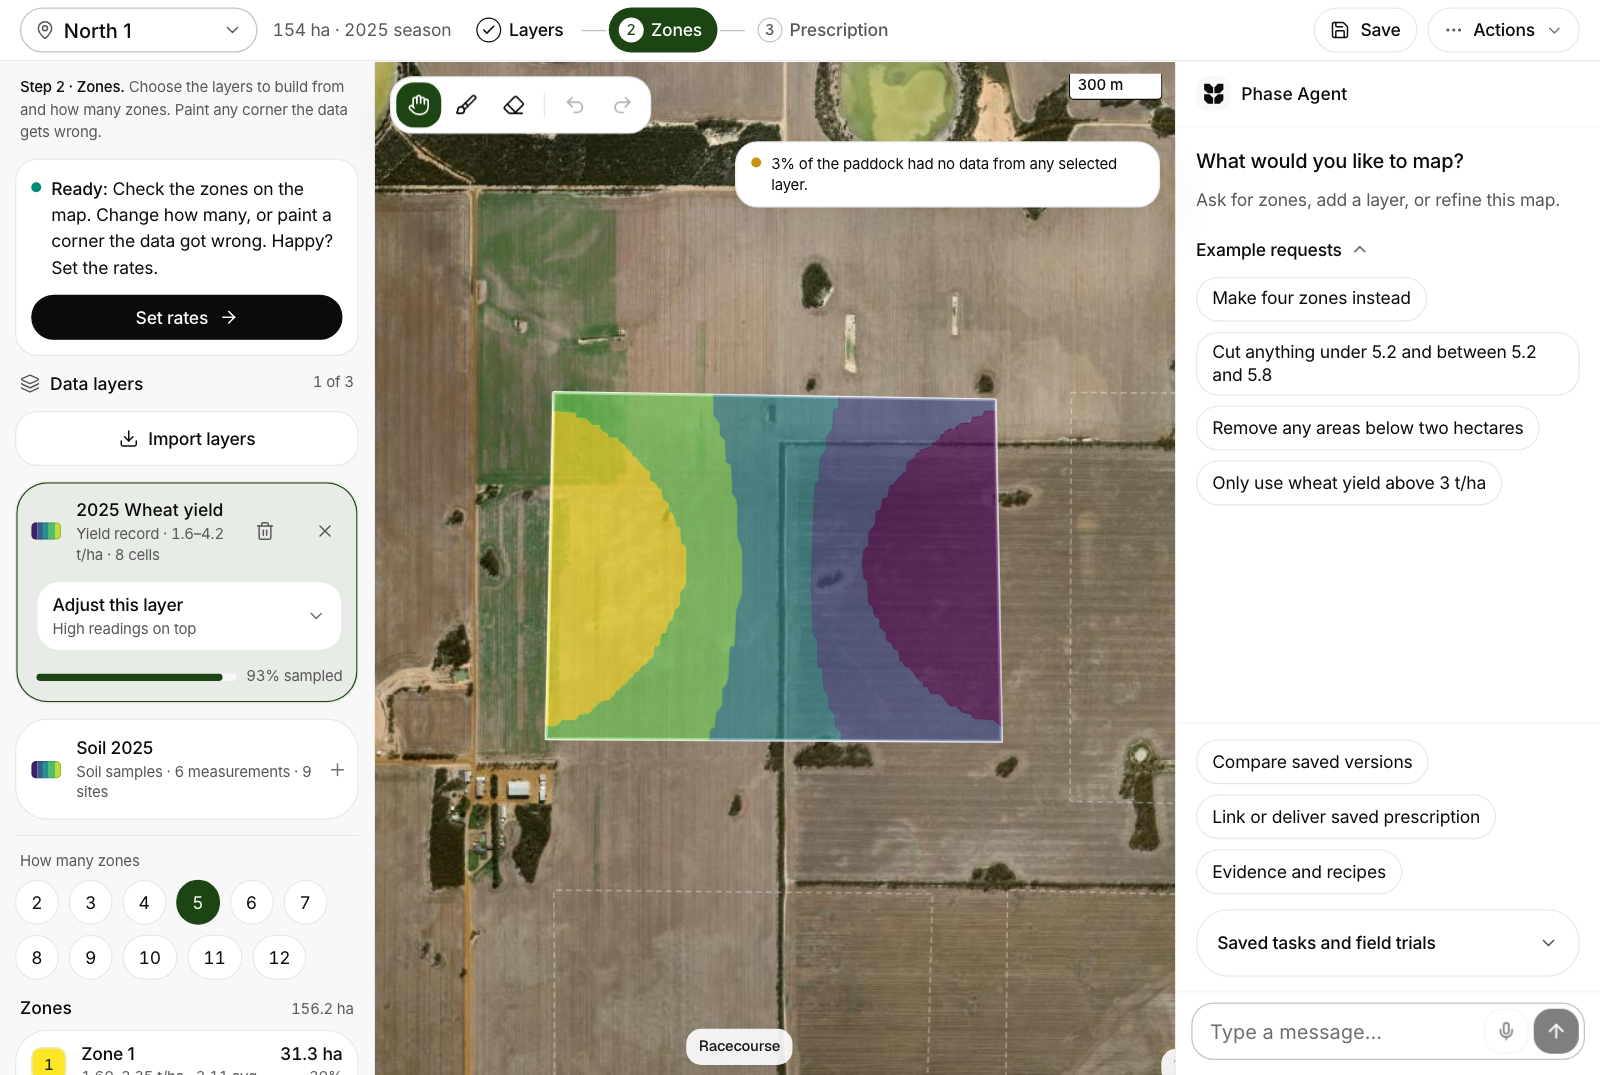This screenshot has height=1075, width=1600.
Task: Save the current map
Action: point(1365,30)
